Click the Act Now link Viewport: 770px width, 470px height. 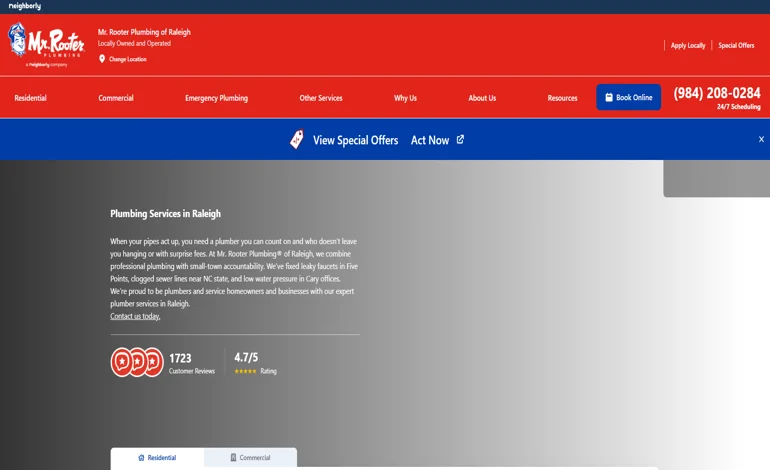pos(430,140)
